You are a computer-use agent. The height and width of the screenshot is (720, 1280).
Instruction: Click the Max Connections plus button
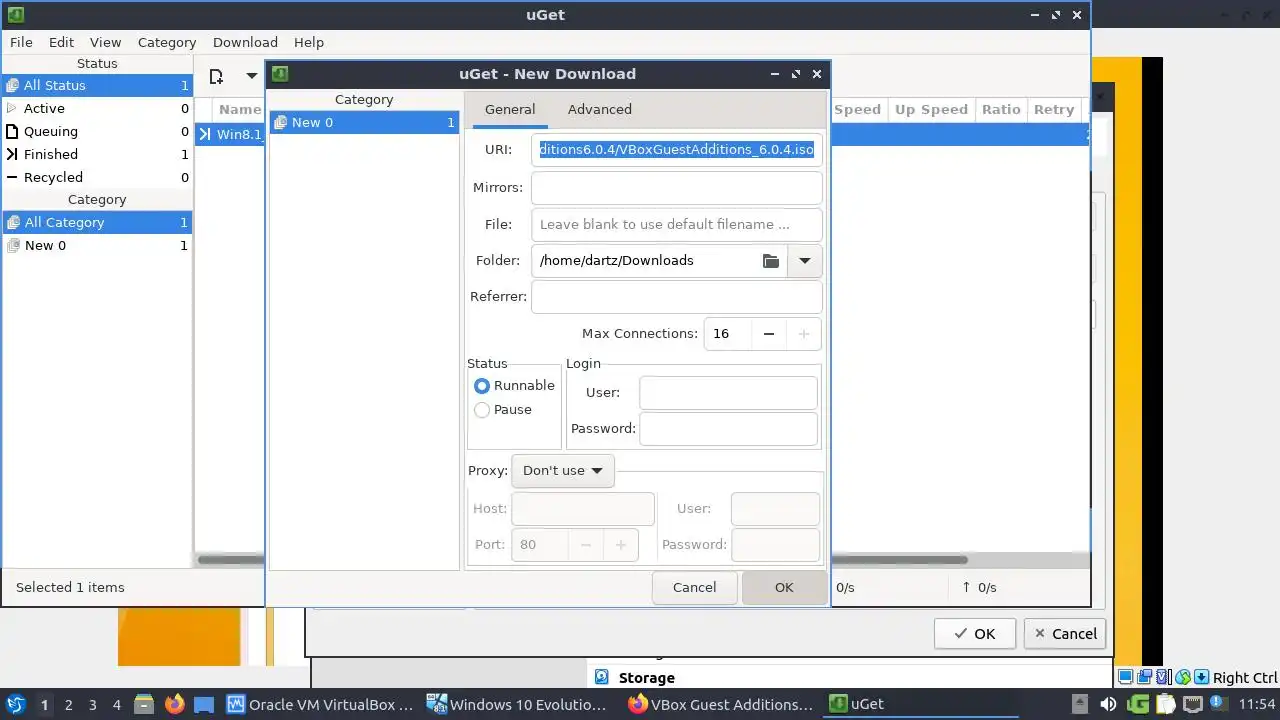pos(804,334)
